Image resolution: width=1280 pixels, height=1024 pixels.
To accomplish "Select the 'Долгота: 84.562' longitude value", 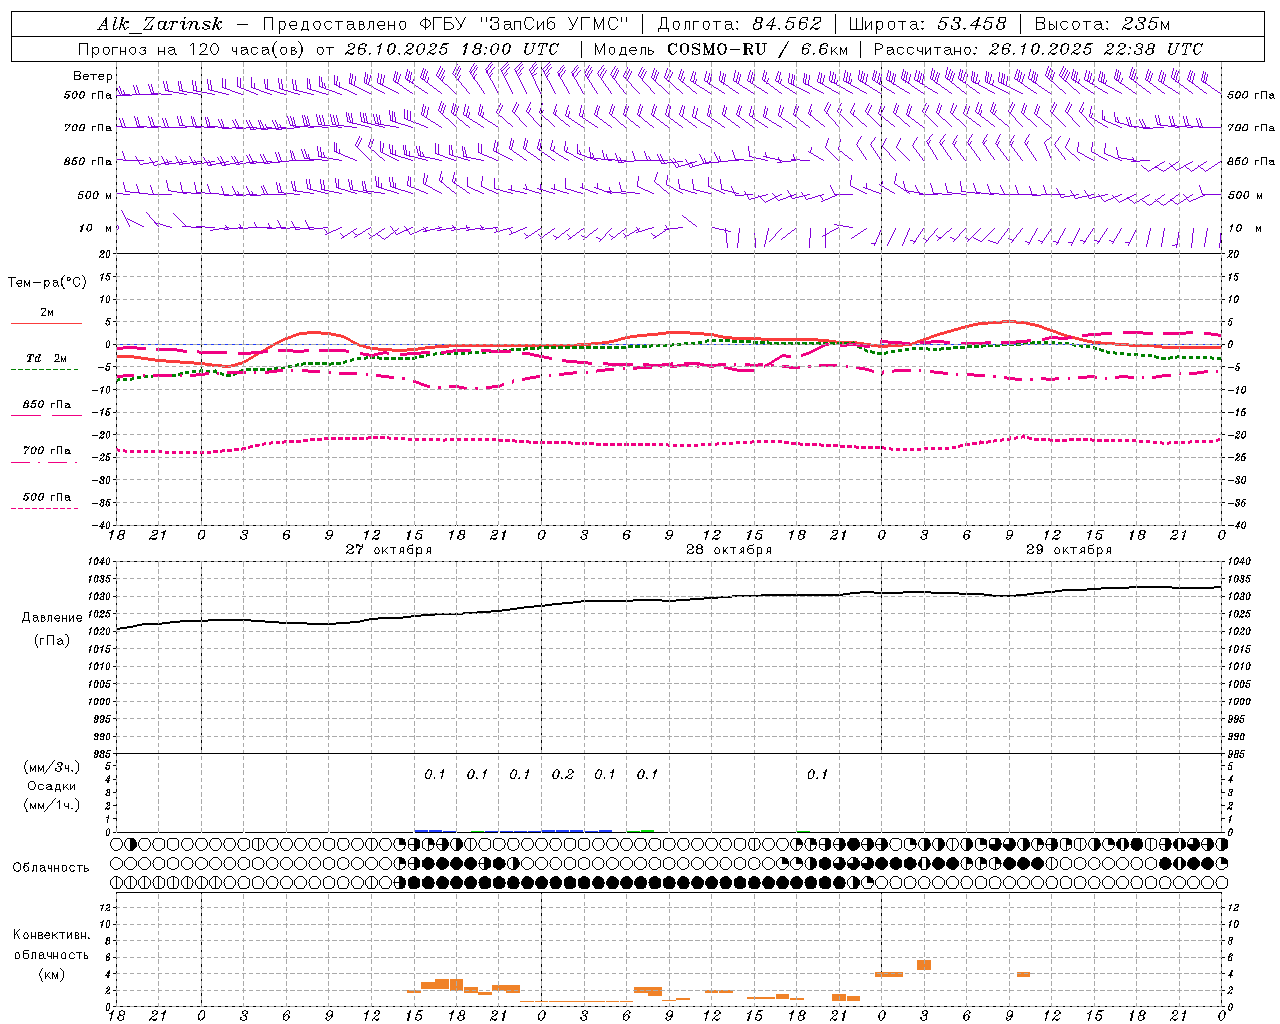I will click(739, 24).
